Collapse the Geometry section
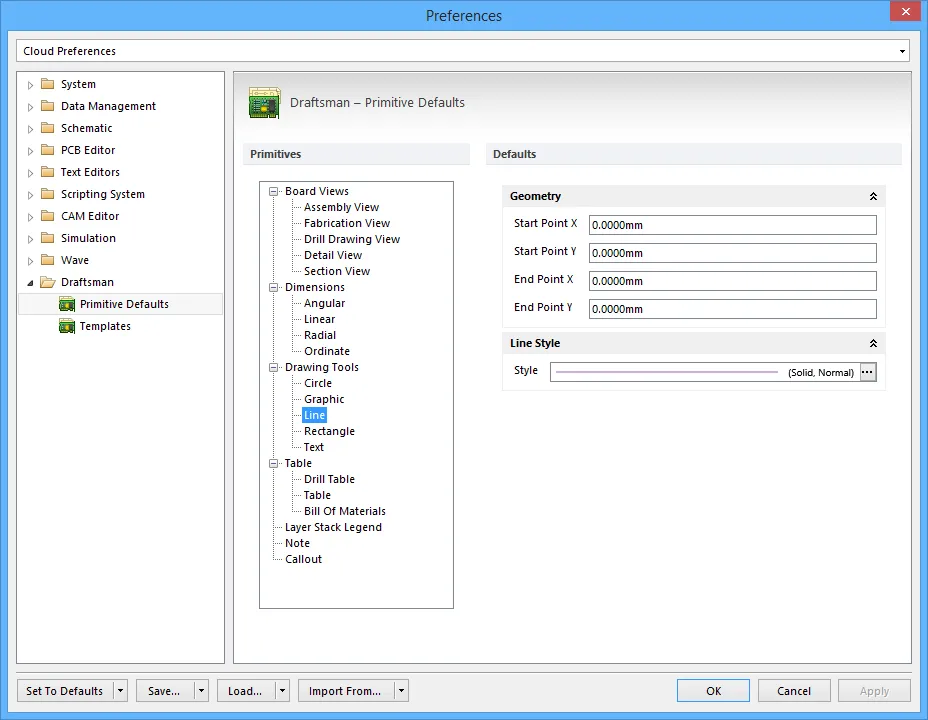Image resolution: width=928 pixels, height=720 pixels. click(873, 196)
